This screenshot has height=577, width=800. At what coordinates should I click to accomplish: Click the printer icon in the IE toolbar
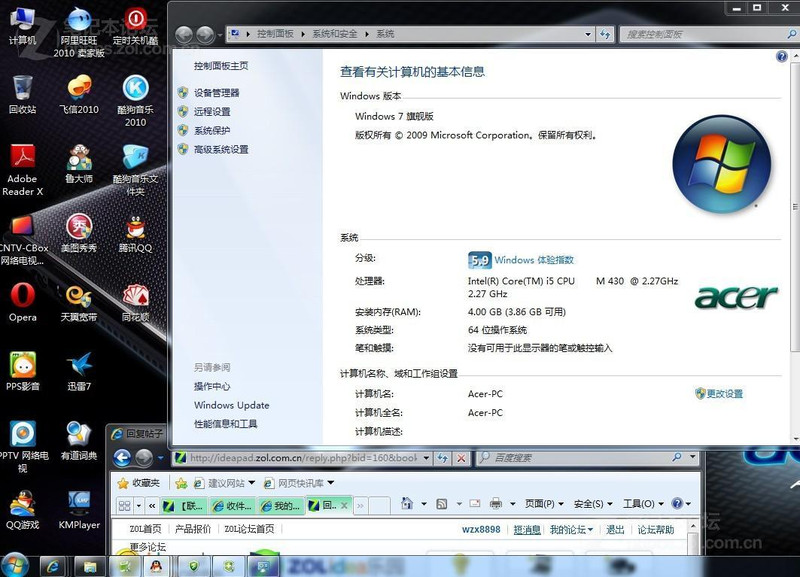pos(494,504)
